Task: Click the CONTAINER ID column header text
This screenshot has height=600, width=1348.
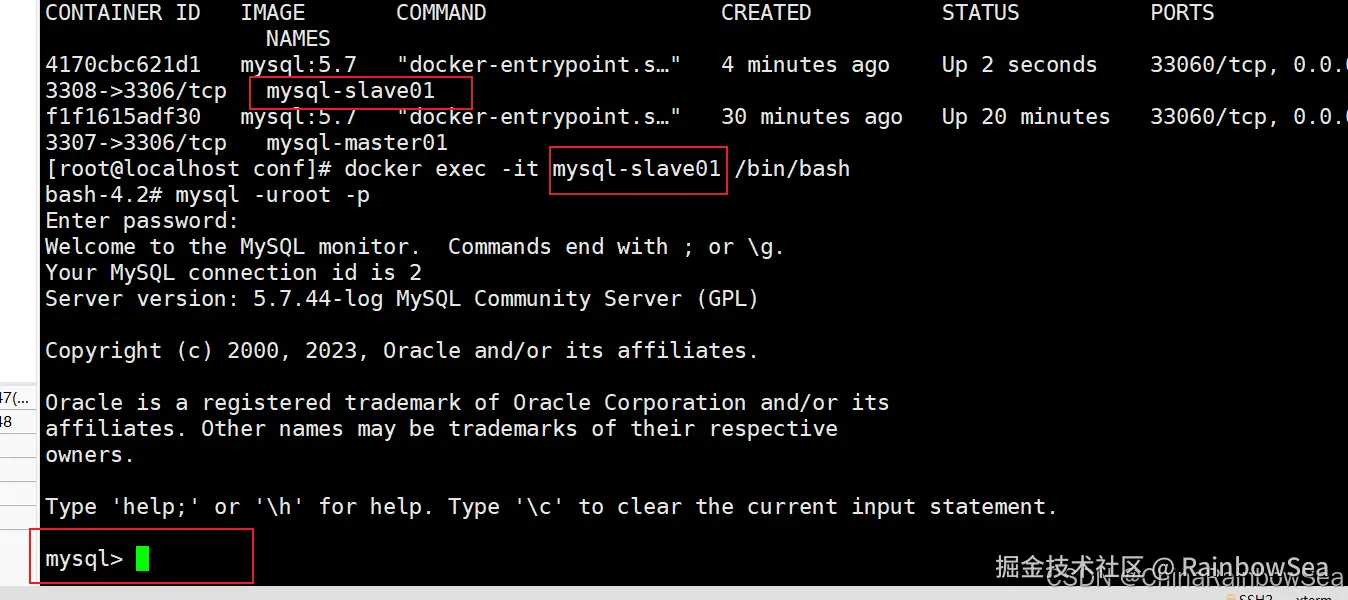Action: pos(122,13)
